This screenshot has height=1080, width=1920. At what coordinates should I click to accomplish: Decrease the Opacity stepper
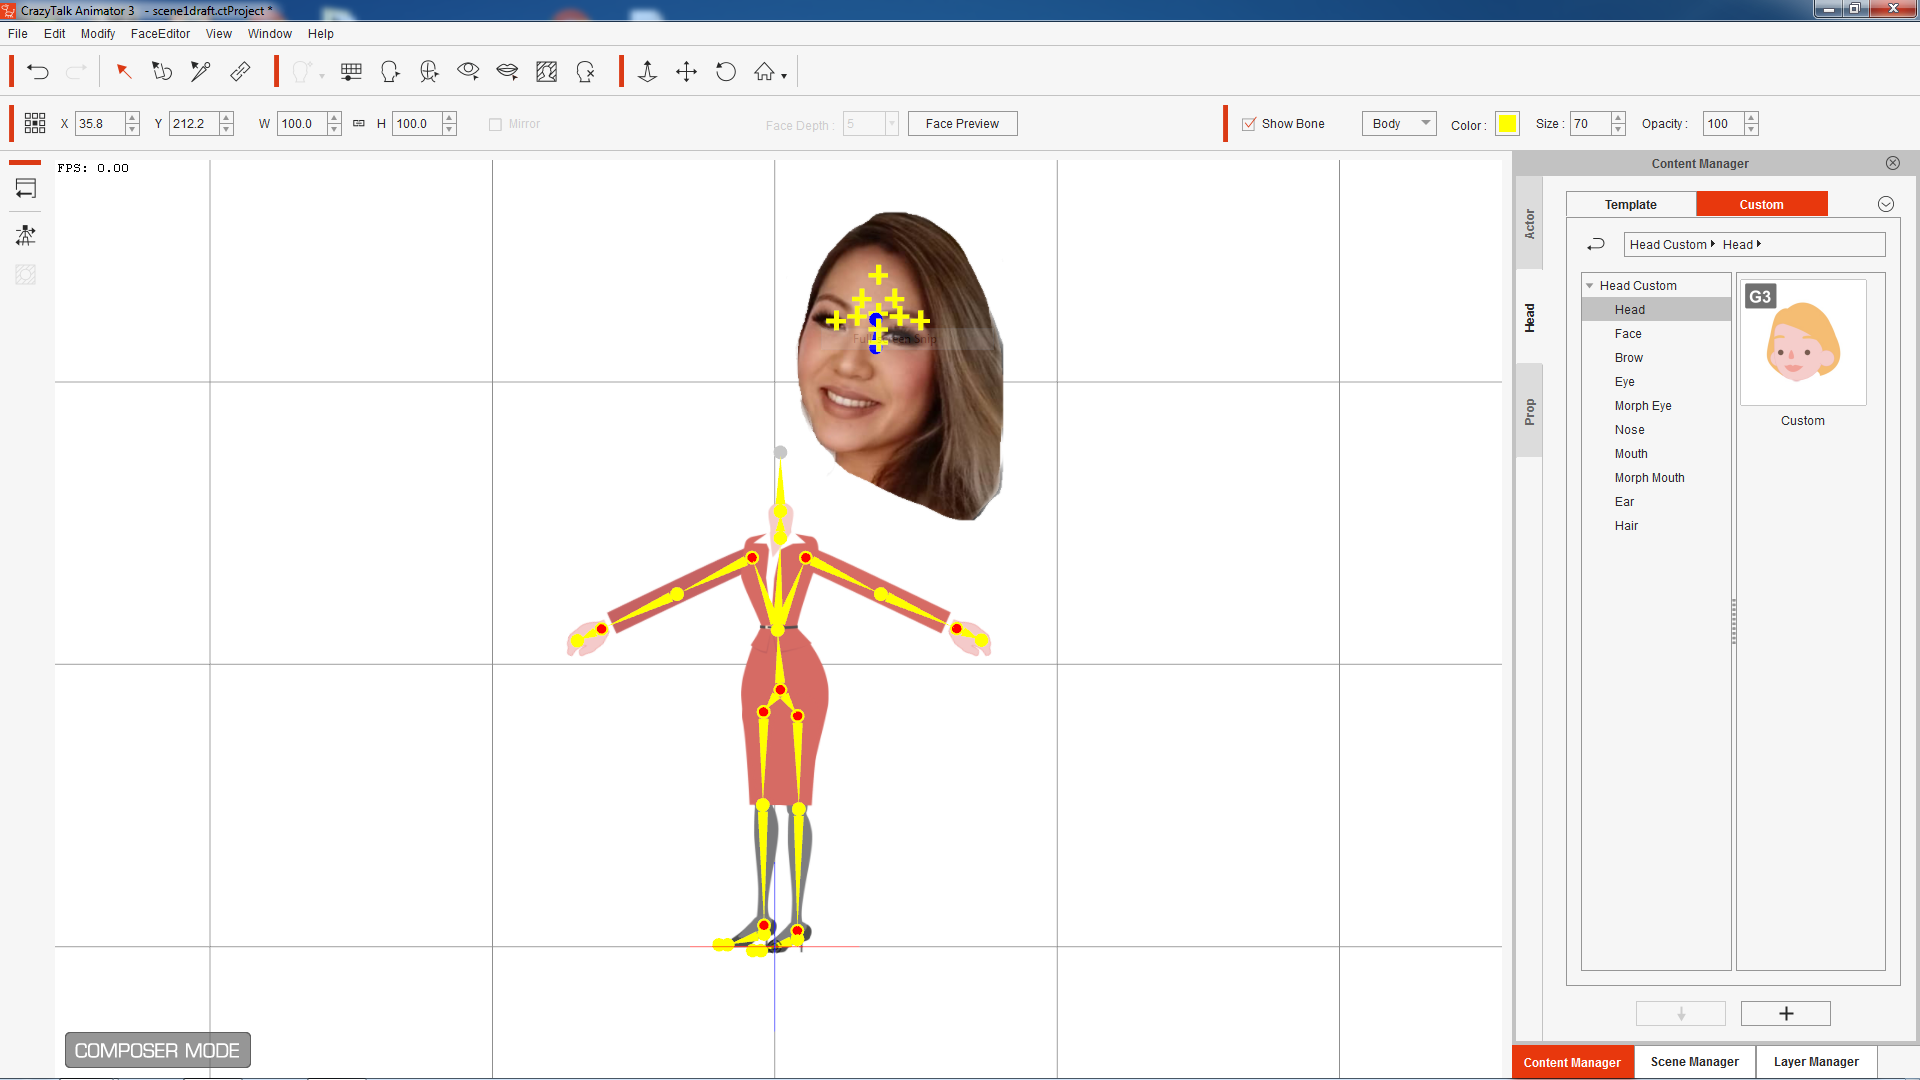pyautogui.click(x=1751, y=129)
